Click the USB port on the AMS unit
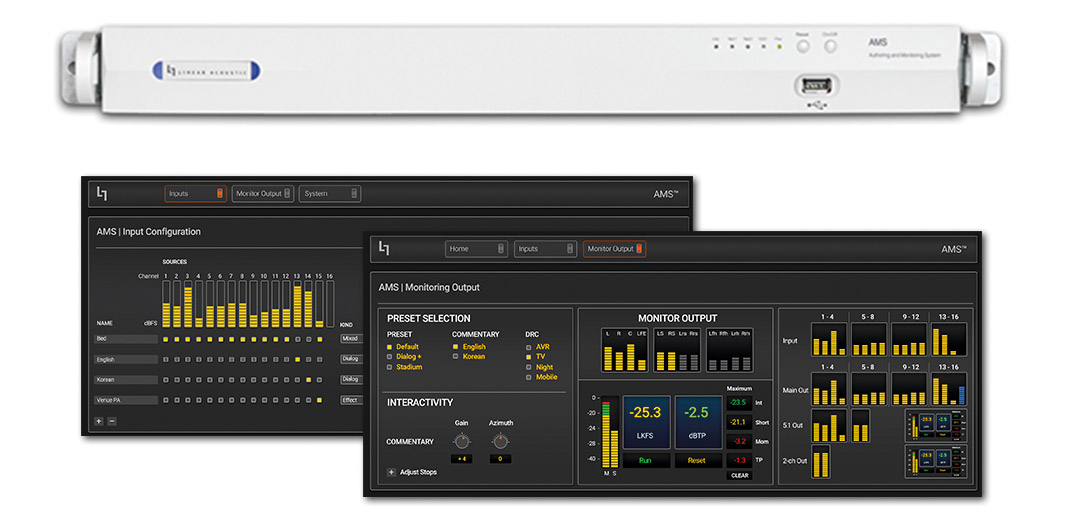 (816, 85)
